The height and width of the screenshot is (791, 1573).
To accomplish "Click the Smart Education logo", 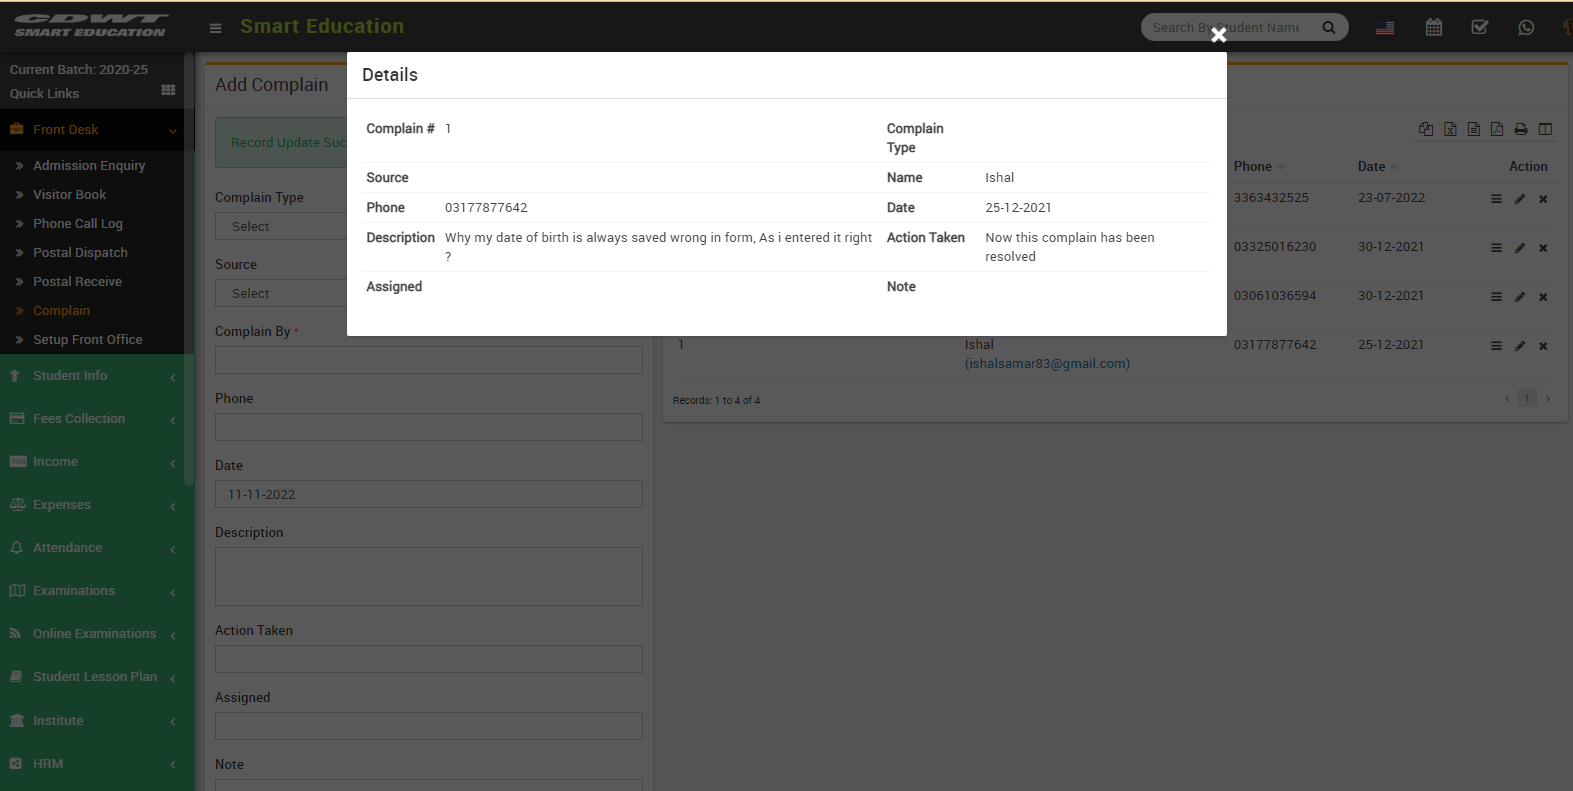I will coord(91,26).
